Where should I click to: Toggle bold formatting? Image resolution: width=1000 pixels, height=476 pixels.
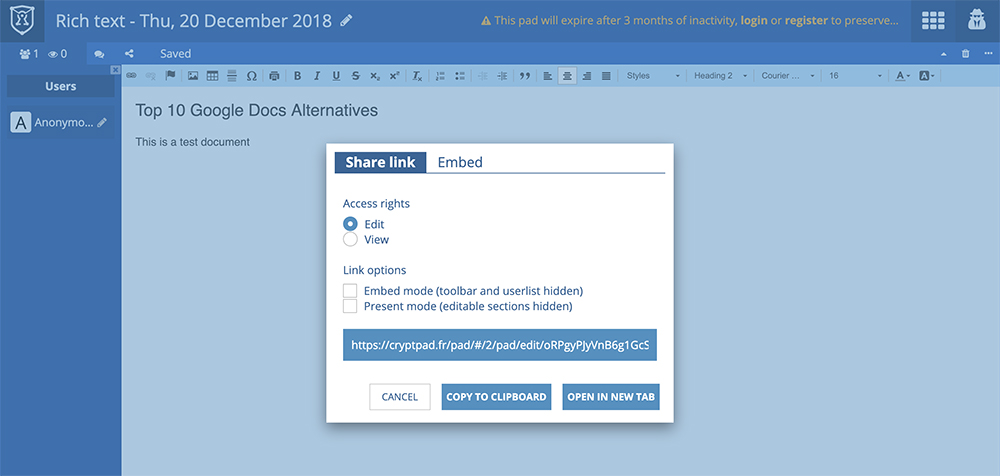pos(297,75)
